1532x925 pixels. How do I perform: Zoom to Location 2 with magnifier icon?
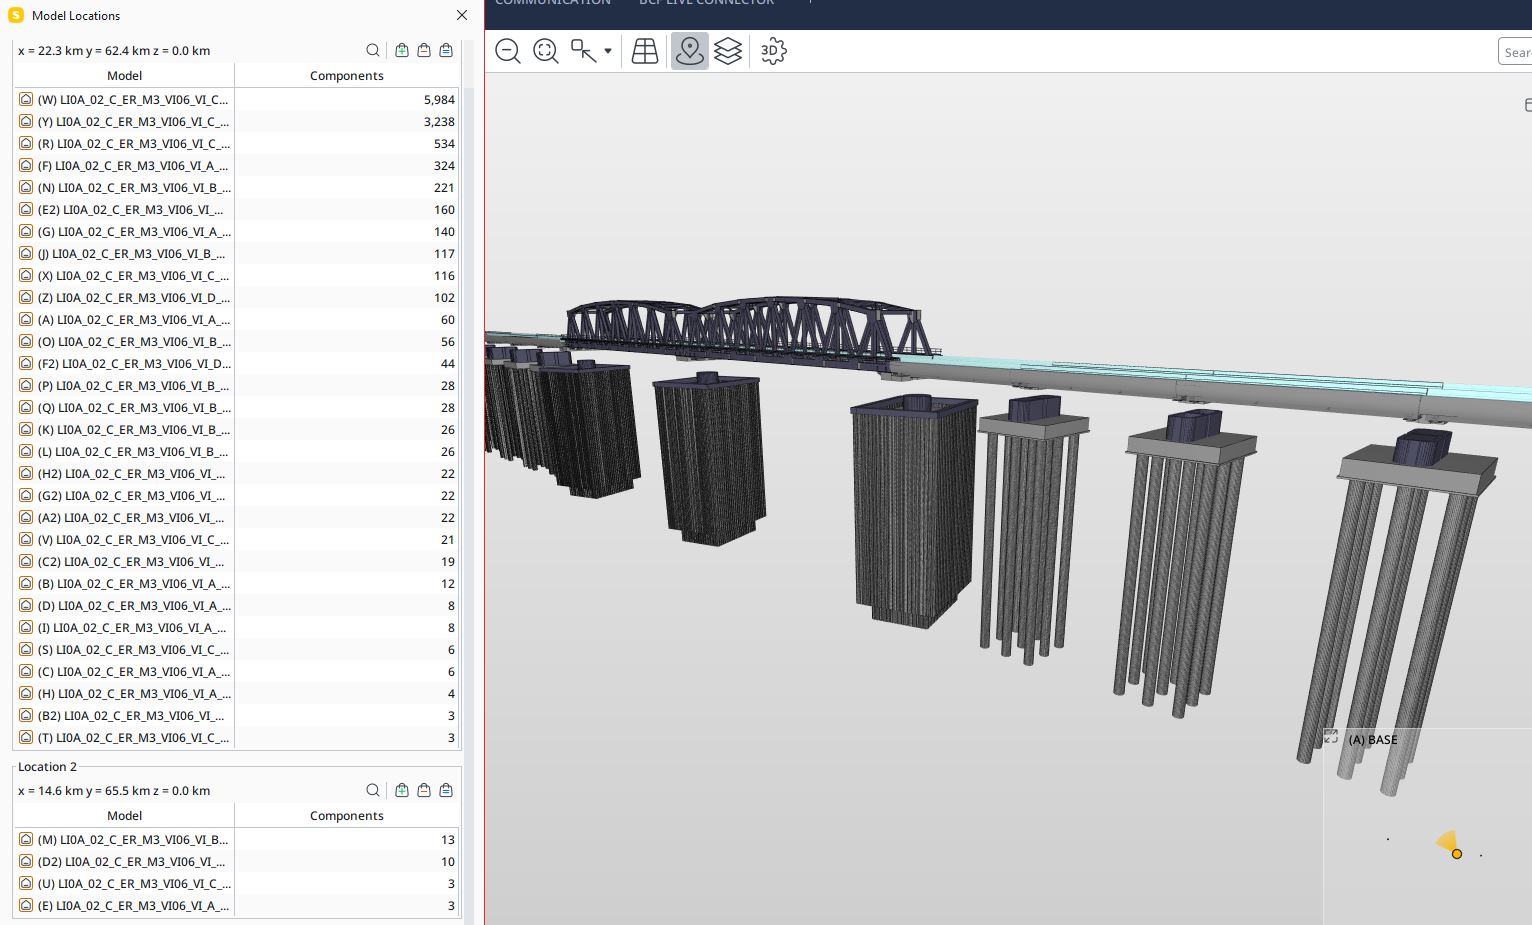click(373, 790)
